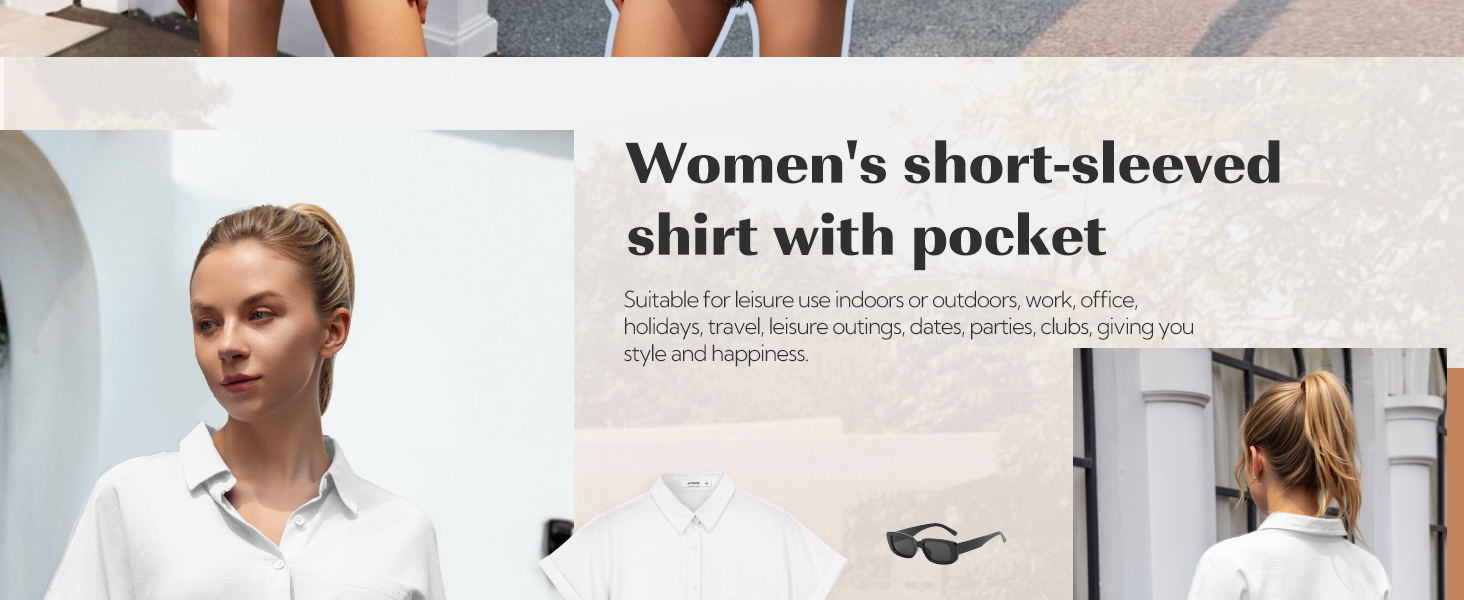This screenshot has height=600, width=1464.
Task: Click the brown strip at the right edge
Action: (x=1455, y=484)
